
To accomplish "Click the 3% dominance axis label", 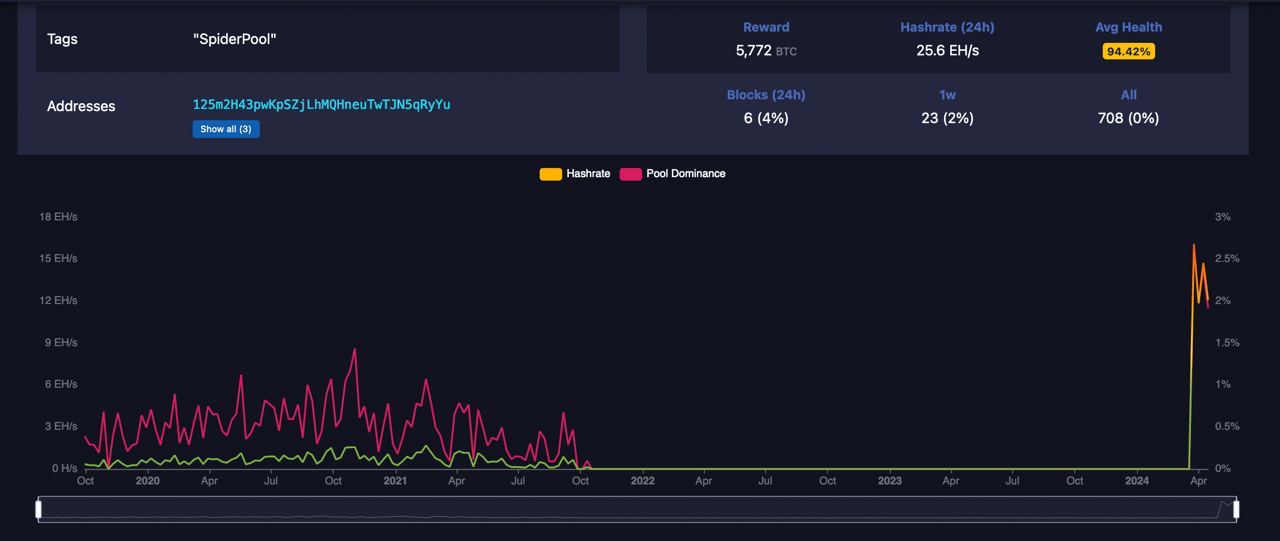I will [1222, 217].
